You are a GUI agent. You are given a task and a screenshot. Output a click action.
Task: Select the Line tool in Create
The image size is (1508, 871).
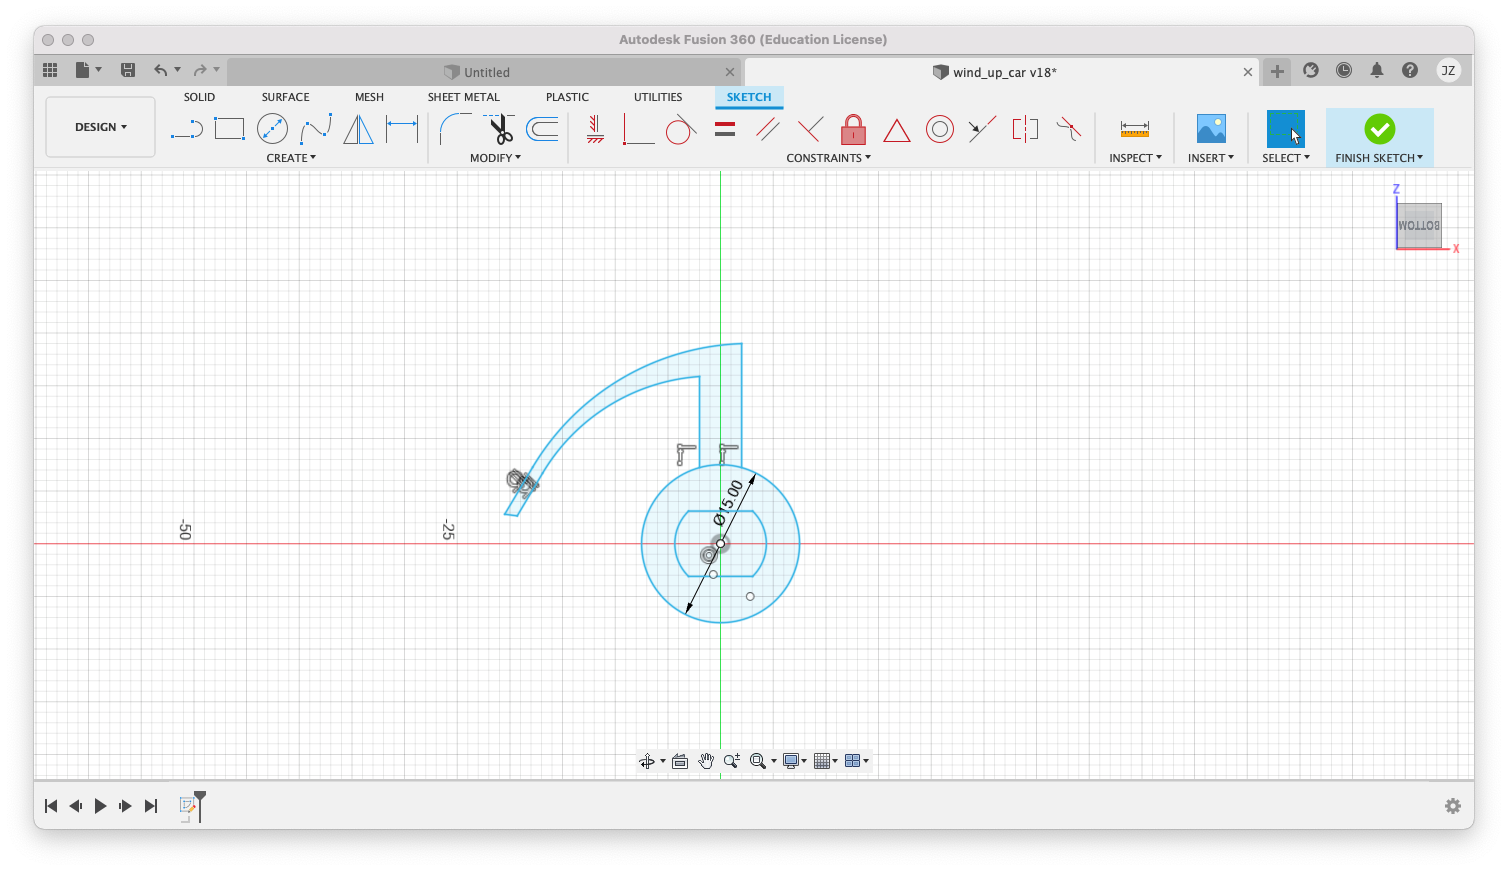click(x=187, y=129)
